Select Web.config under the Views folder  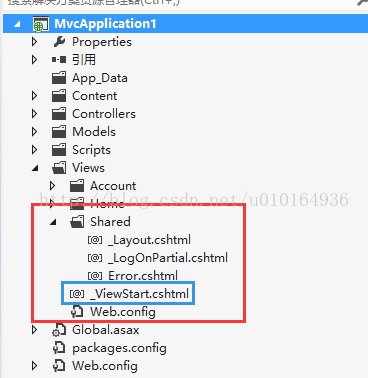123,312
